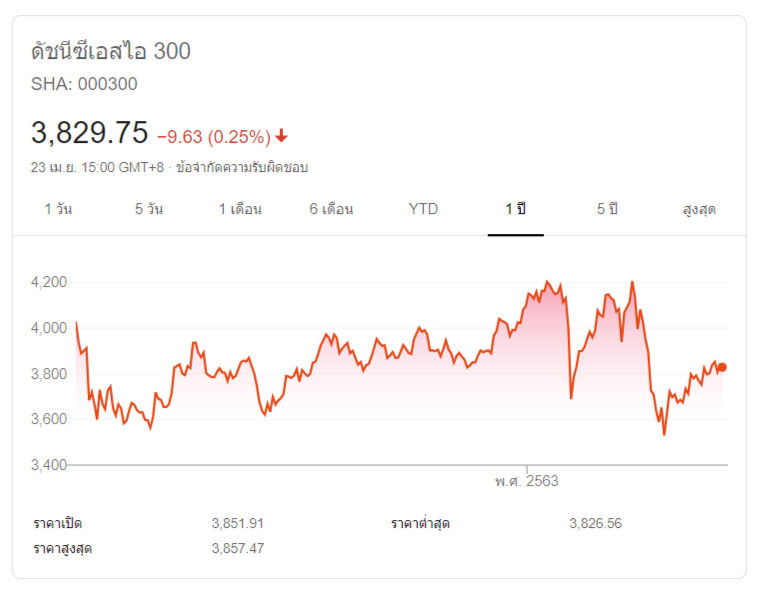The image size is (763, 596).
Task: Click the SHA: 000300 ticker text
Action: pyautogui.click(x=84, y=84)
